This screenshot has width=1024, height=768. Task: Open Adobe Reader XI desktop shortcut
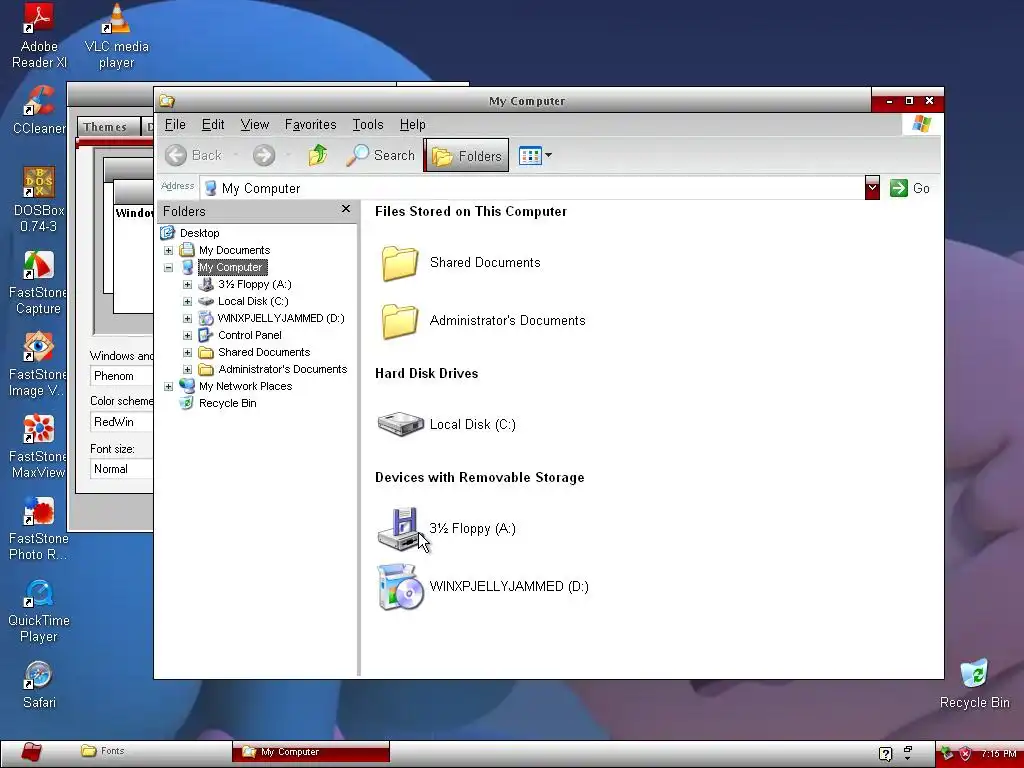[x=39, y=36]
